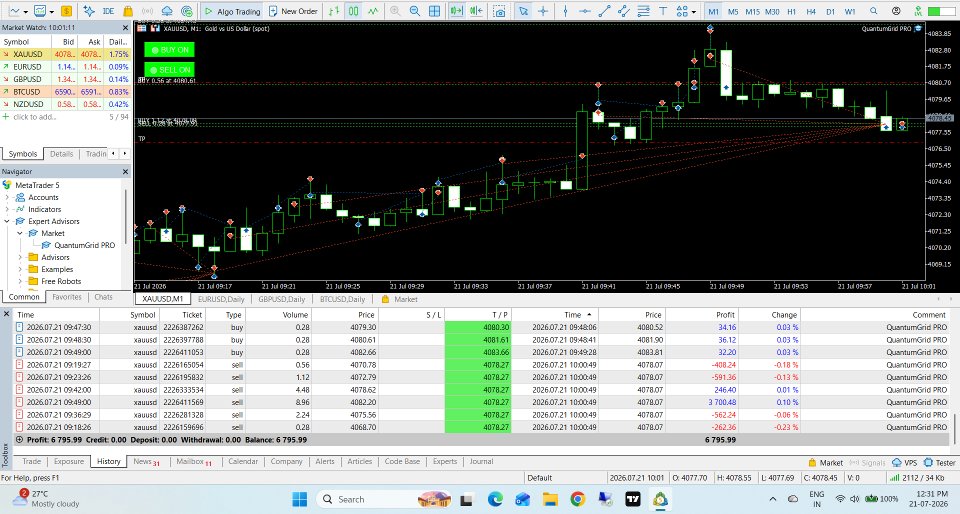Open the New Order dialog
Image resolution: width=960 pixels, height=514 pixels.
(x=293, y=11)
